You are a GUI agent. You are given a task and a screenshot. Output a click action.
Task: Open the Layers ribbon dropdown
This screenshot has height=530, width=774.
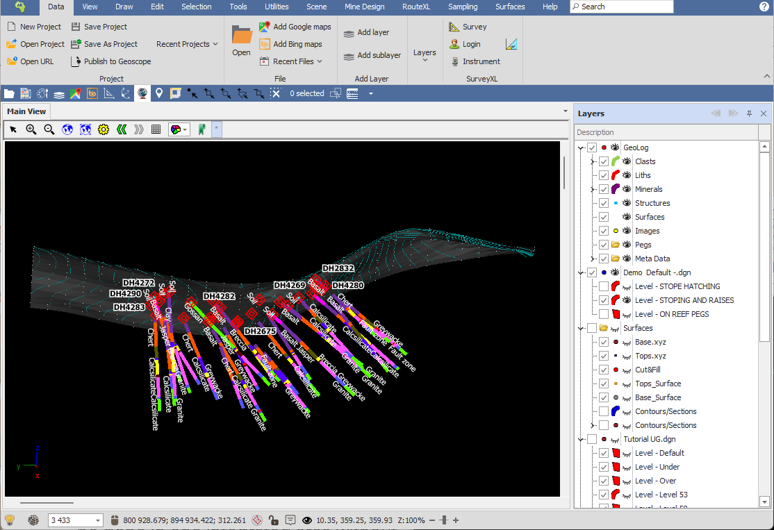[x=425, y=55]
